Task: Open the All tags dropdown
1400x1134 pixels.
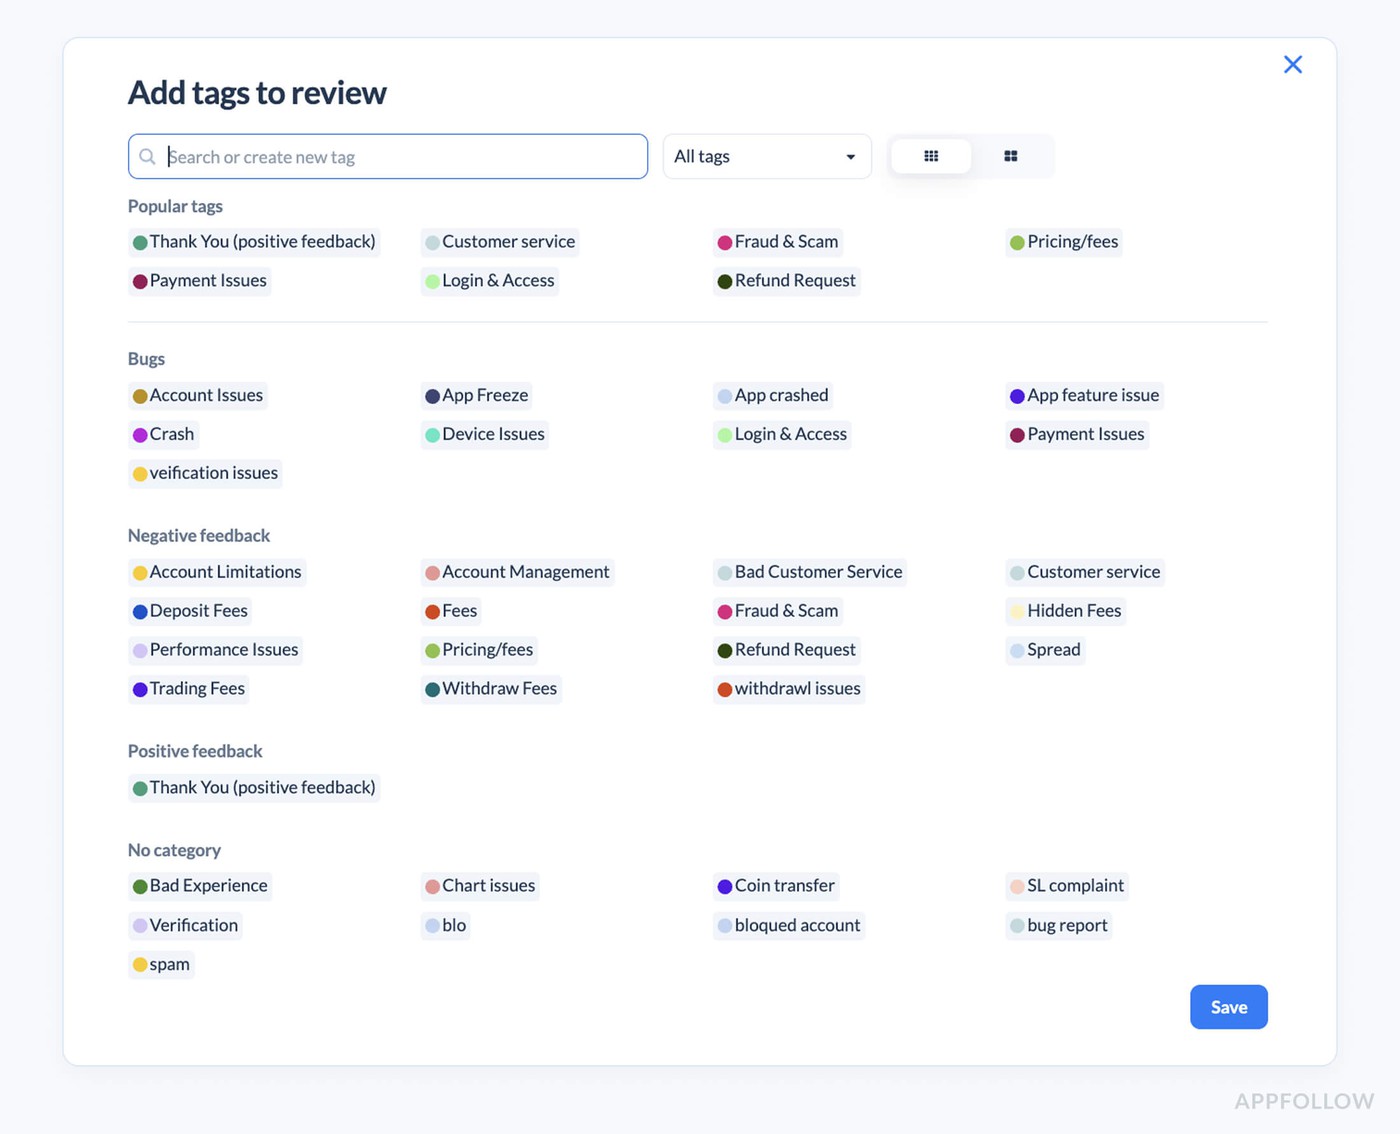Action: 766,157
